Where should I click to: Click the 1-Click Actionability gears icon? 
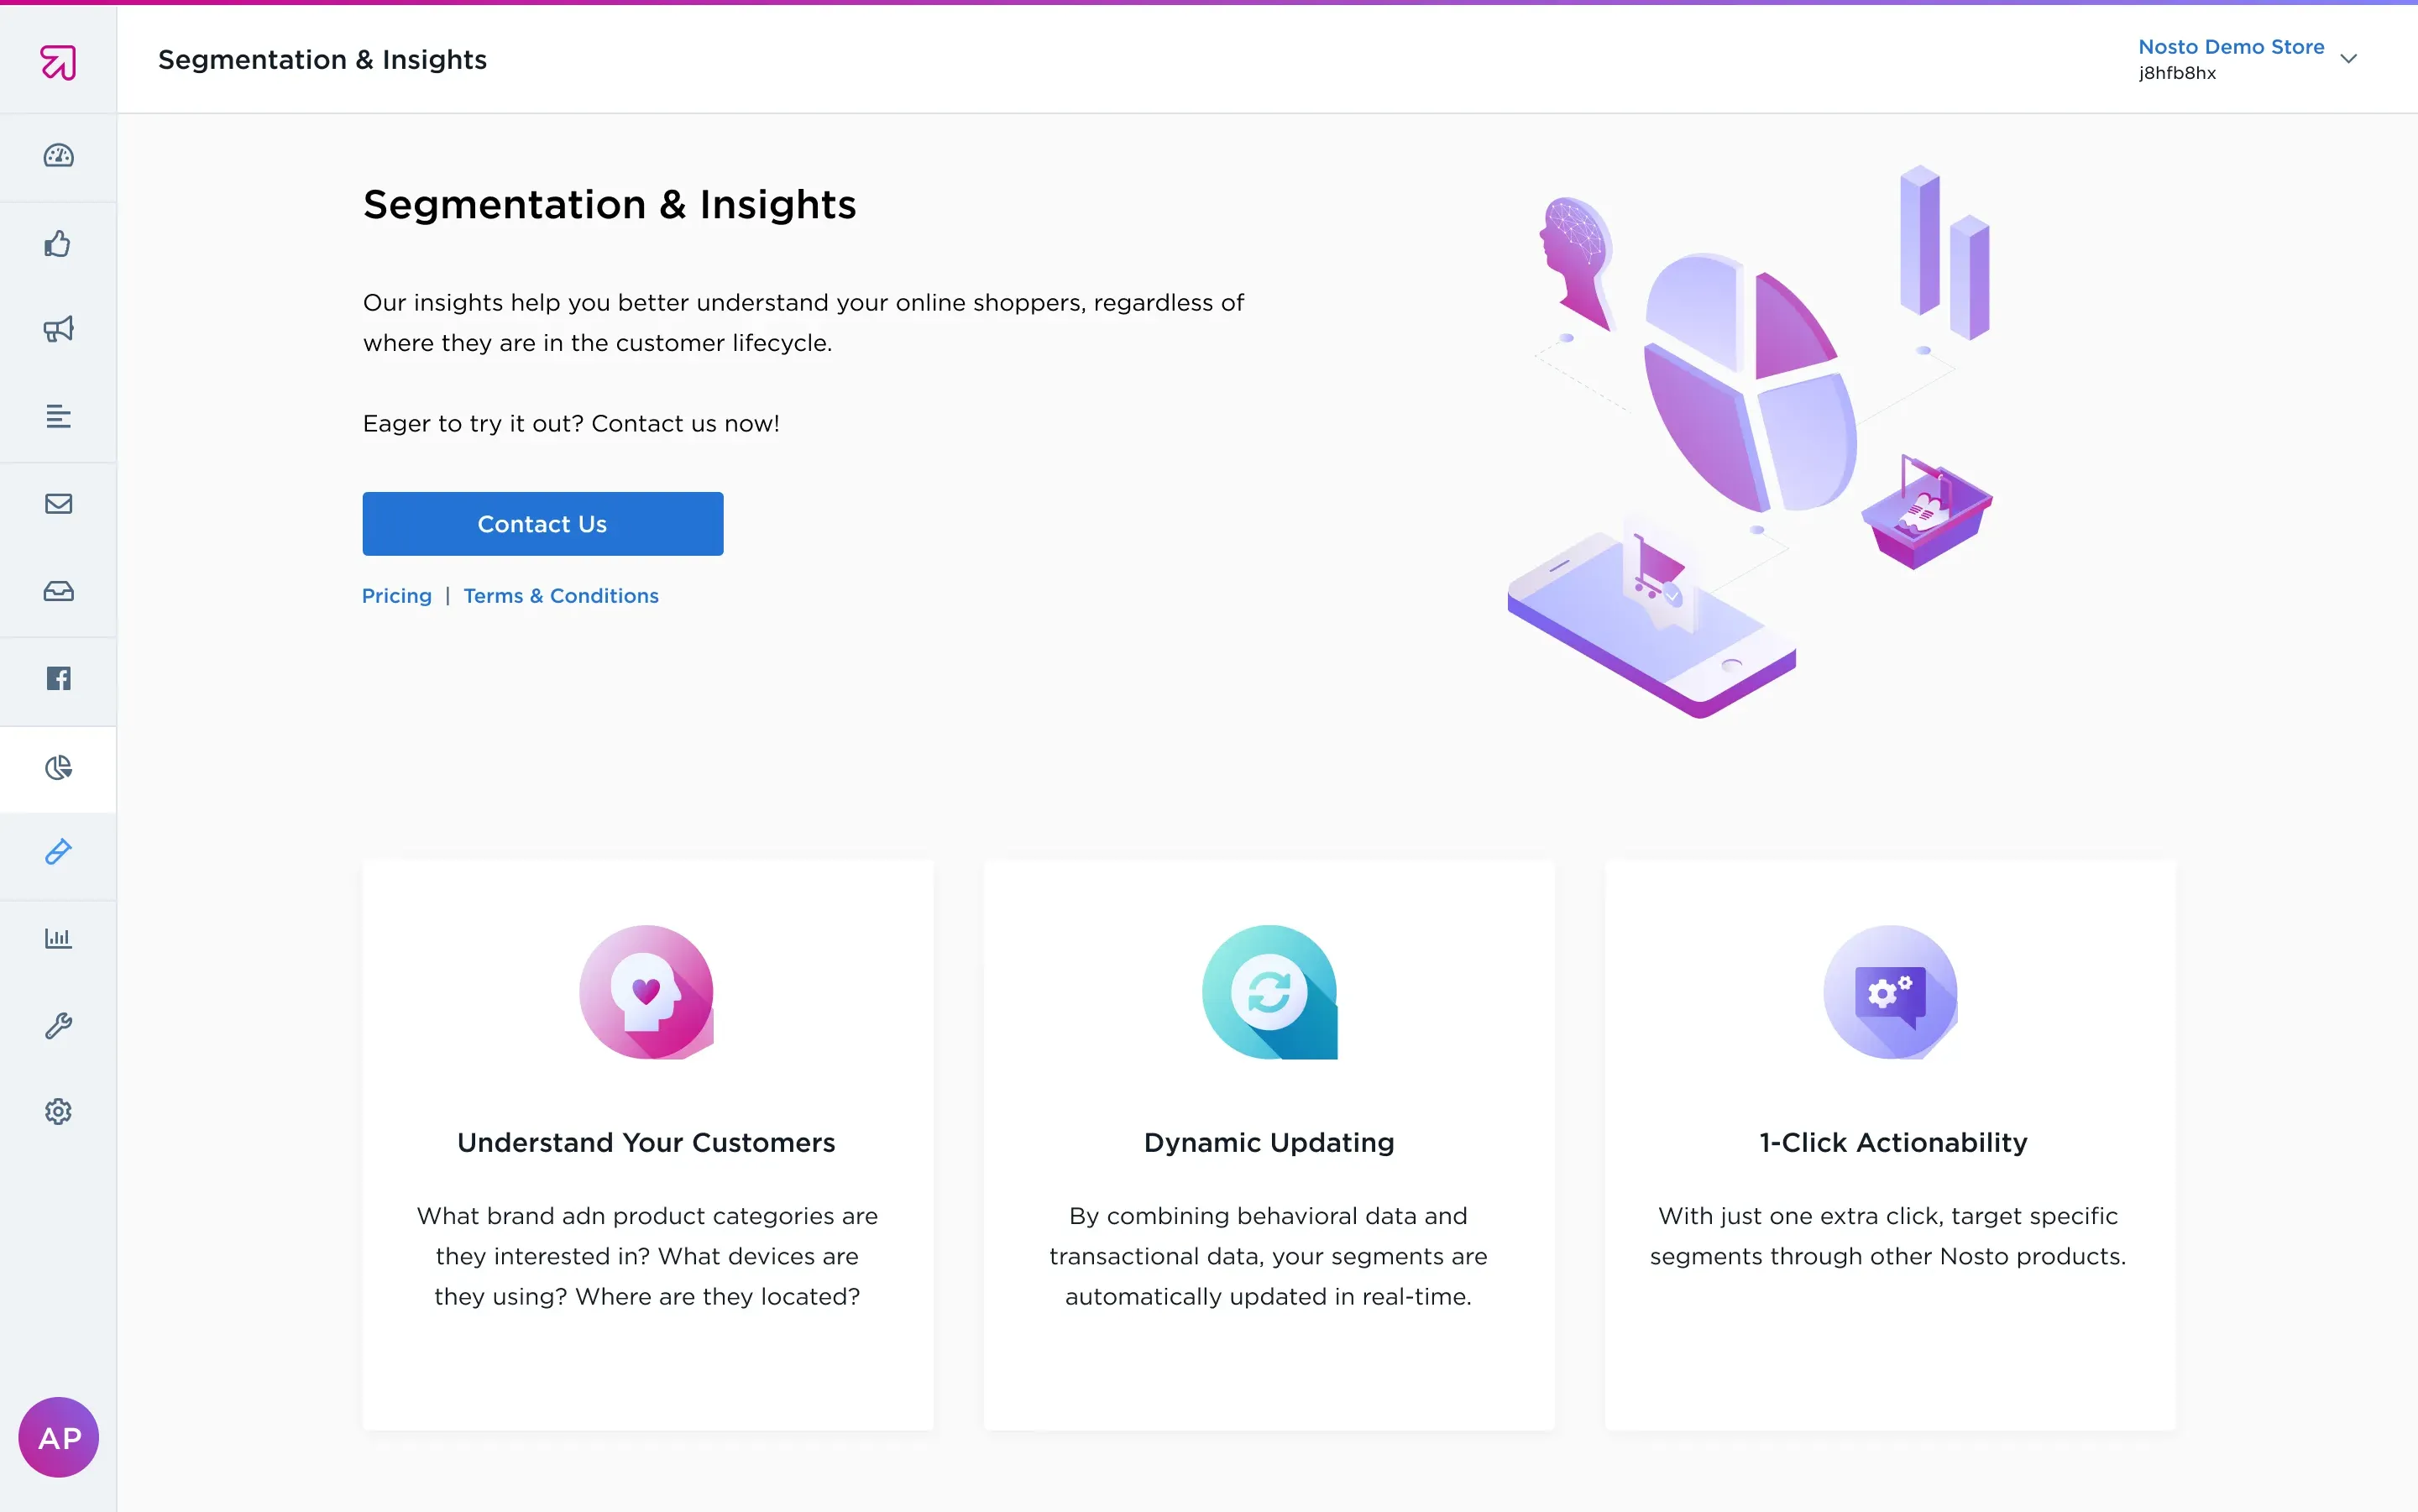(x=1890, y=992)
